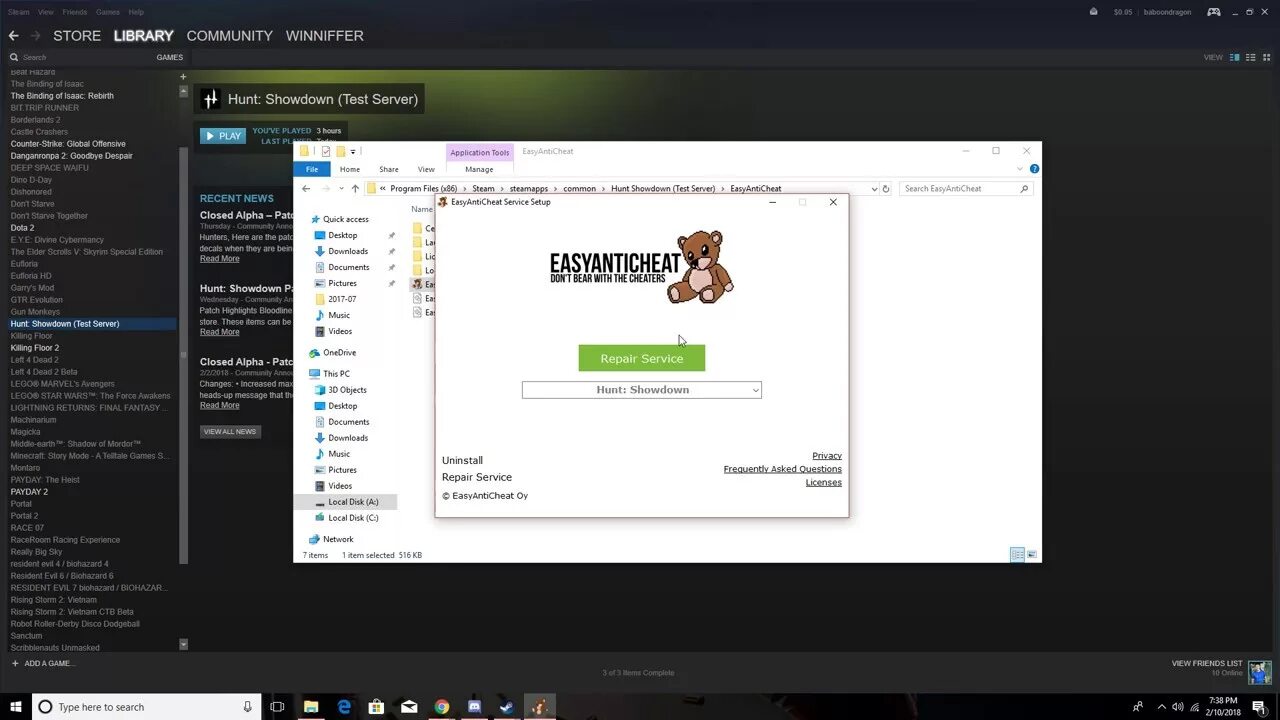Open Explorer help question mark icon

1034,169
